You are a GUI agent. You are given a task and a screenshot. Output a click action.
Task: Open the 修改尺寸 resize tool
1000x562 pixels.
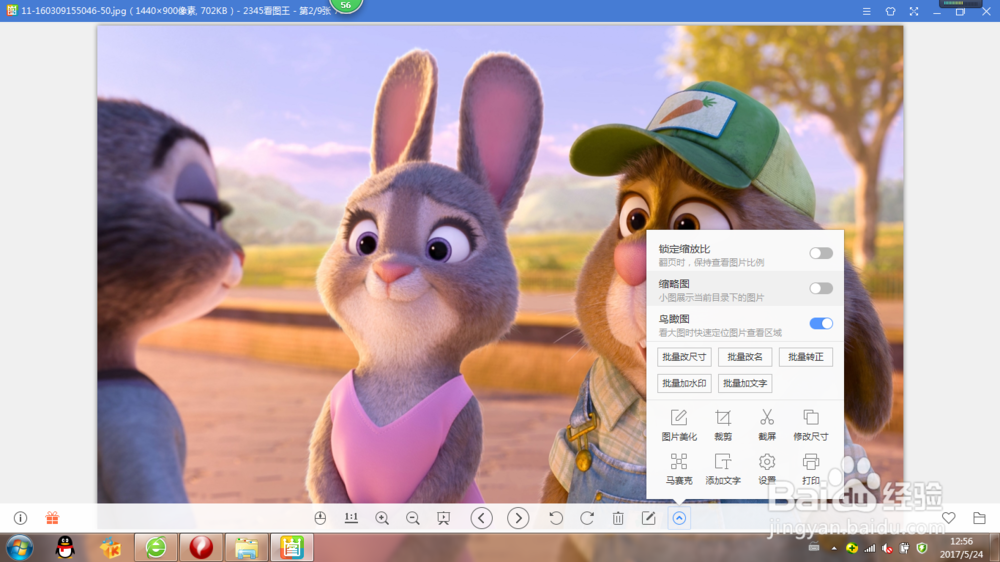[811, 425]
